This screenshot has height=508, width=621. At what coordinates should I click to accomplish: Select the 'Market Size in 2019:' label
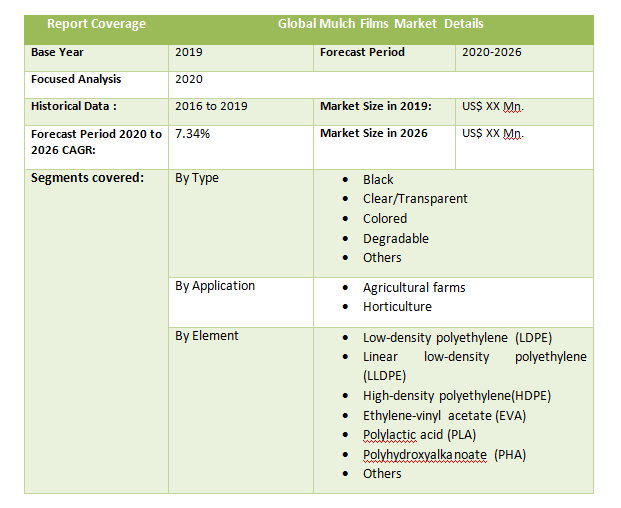375,106
